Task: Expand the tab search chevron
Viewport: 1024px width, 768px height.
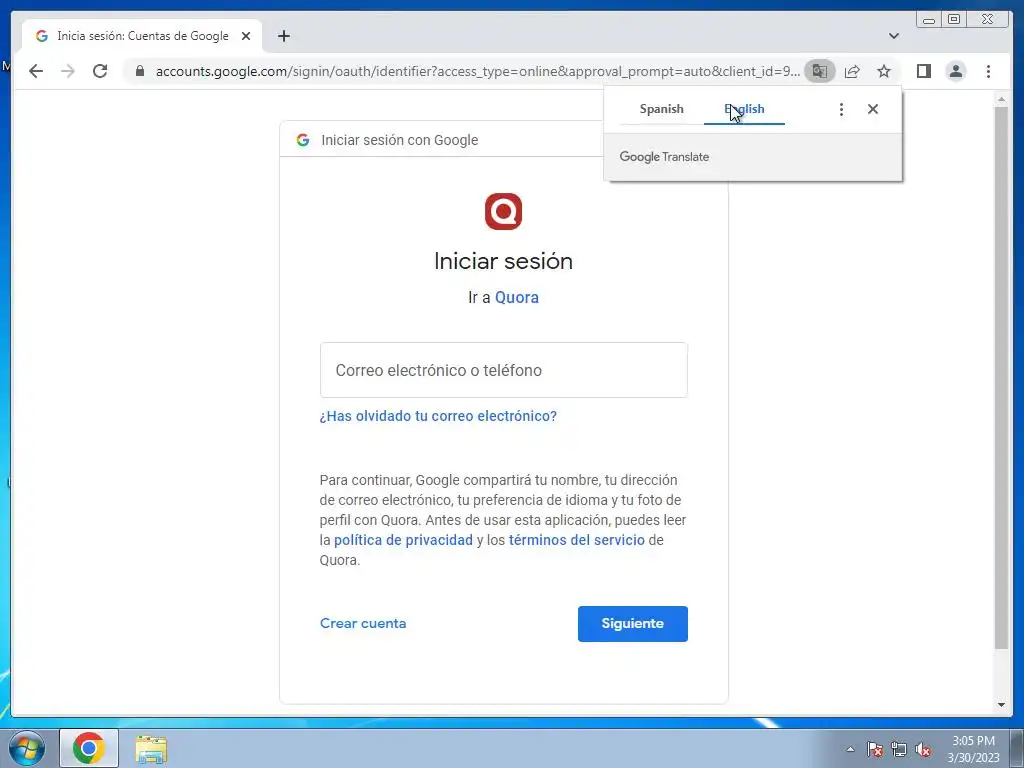Action: [894, 36]
